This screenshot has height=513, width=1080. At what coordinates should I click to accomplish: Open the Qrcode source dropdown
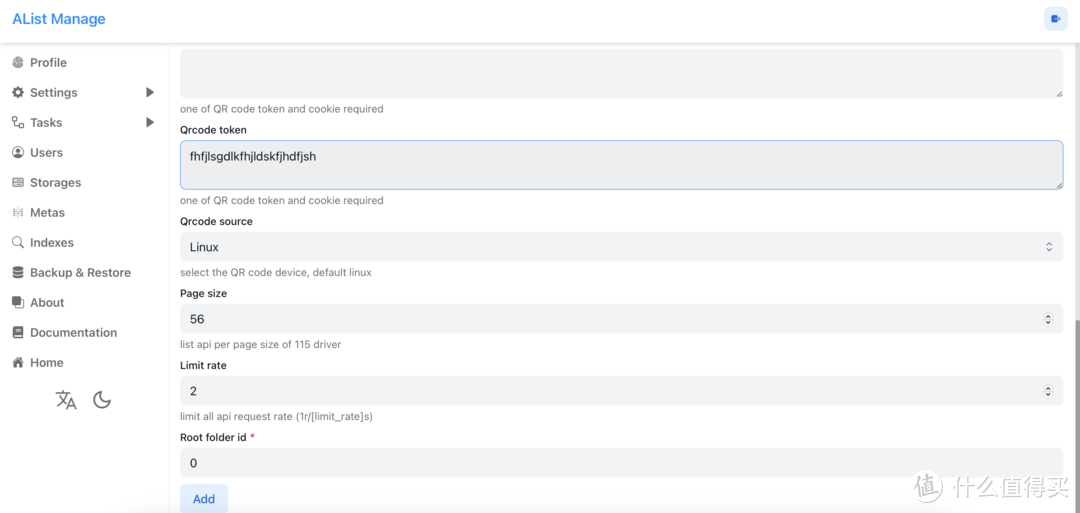pyautogui.click(x=620, y=247)
